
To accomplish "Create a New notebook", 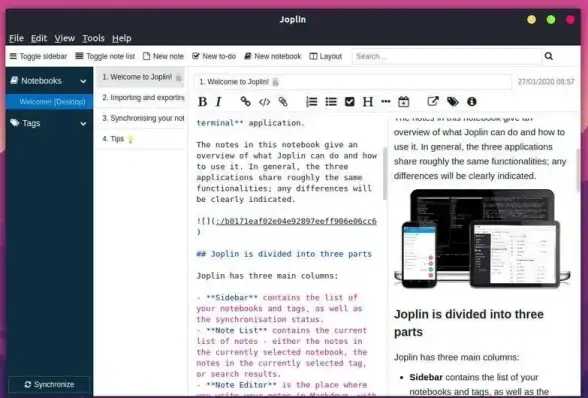I will [273, 56].
